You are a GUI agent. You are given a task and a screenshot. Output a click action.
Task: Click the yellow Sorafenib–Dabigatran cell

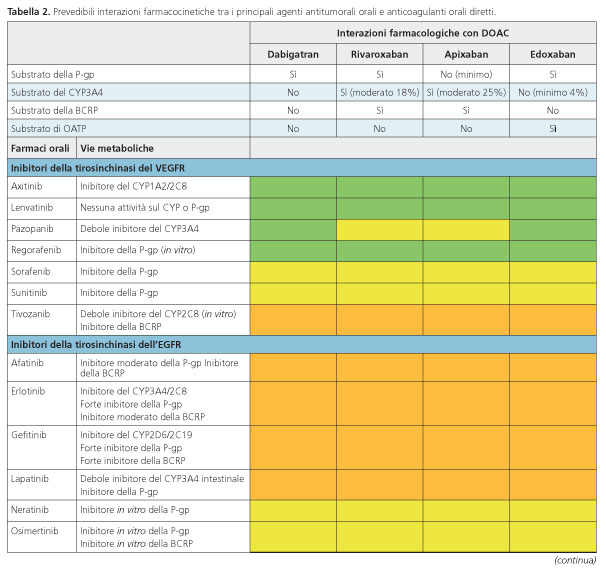coord(293,272)
